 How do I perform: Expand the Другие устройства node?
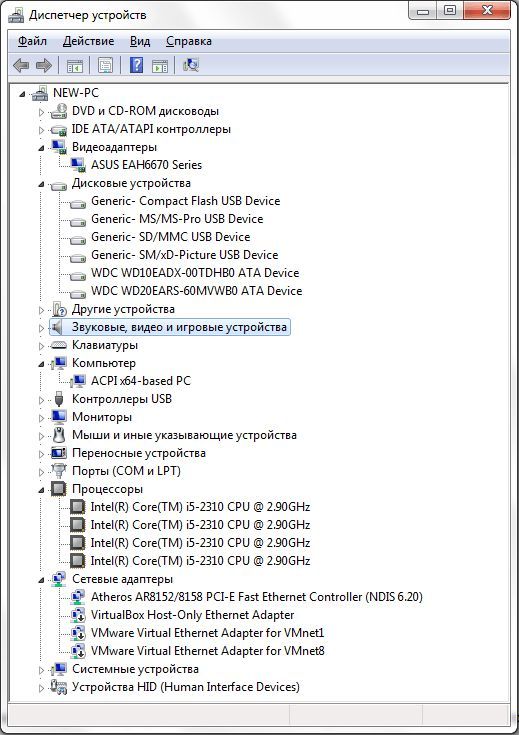point(41,310)
